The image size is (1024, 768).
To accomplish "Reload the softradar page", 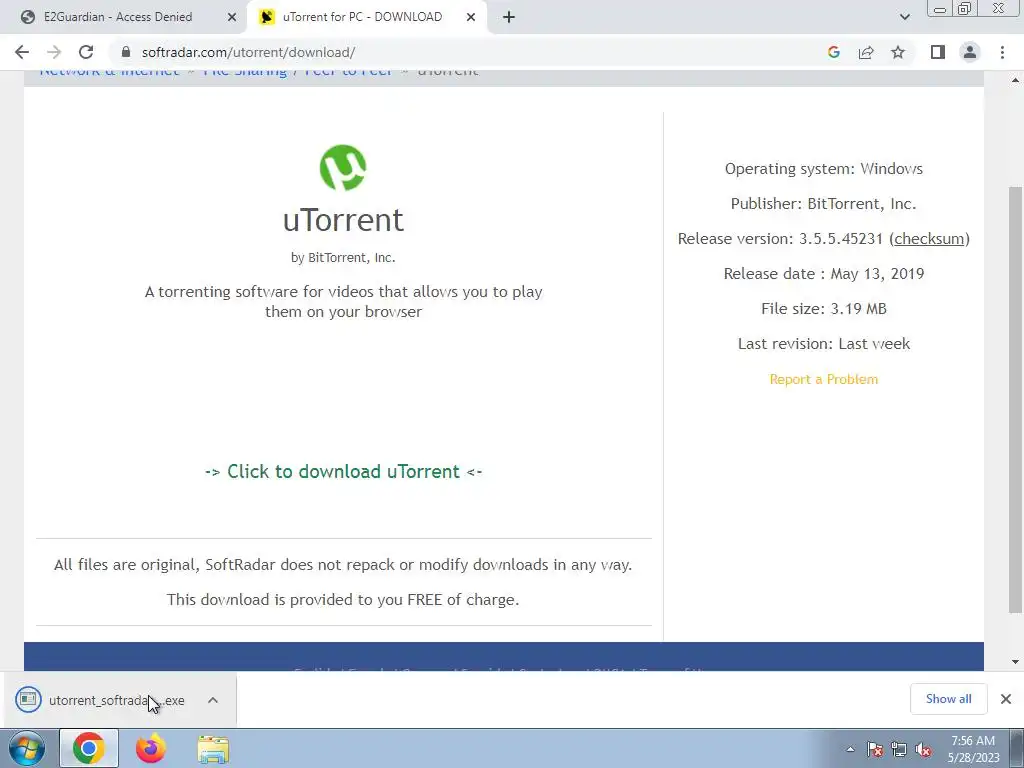I will 86,52.
